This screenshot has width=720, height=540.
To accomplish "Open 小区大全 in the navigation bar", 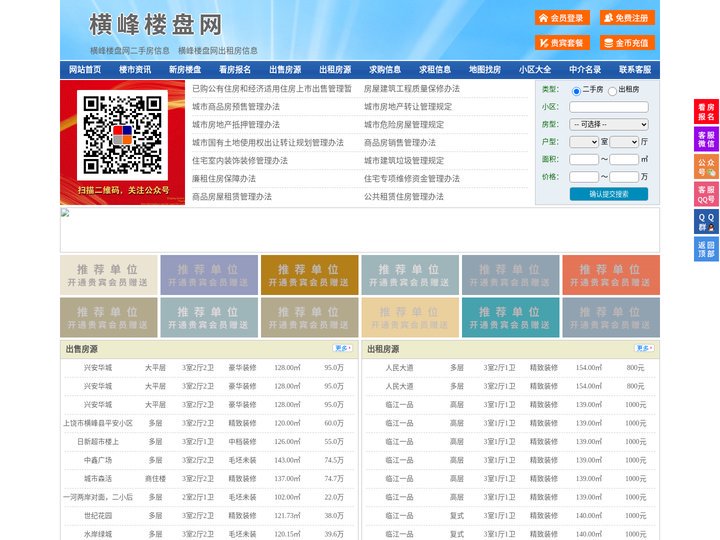I will [535, 70].
